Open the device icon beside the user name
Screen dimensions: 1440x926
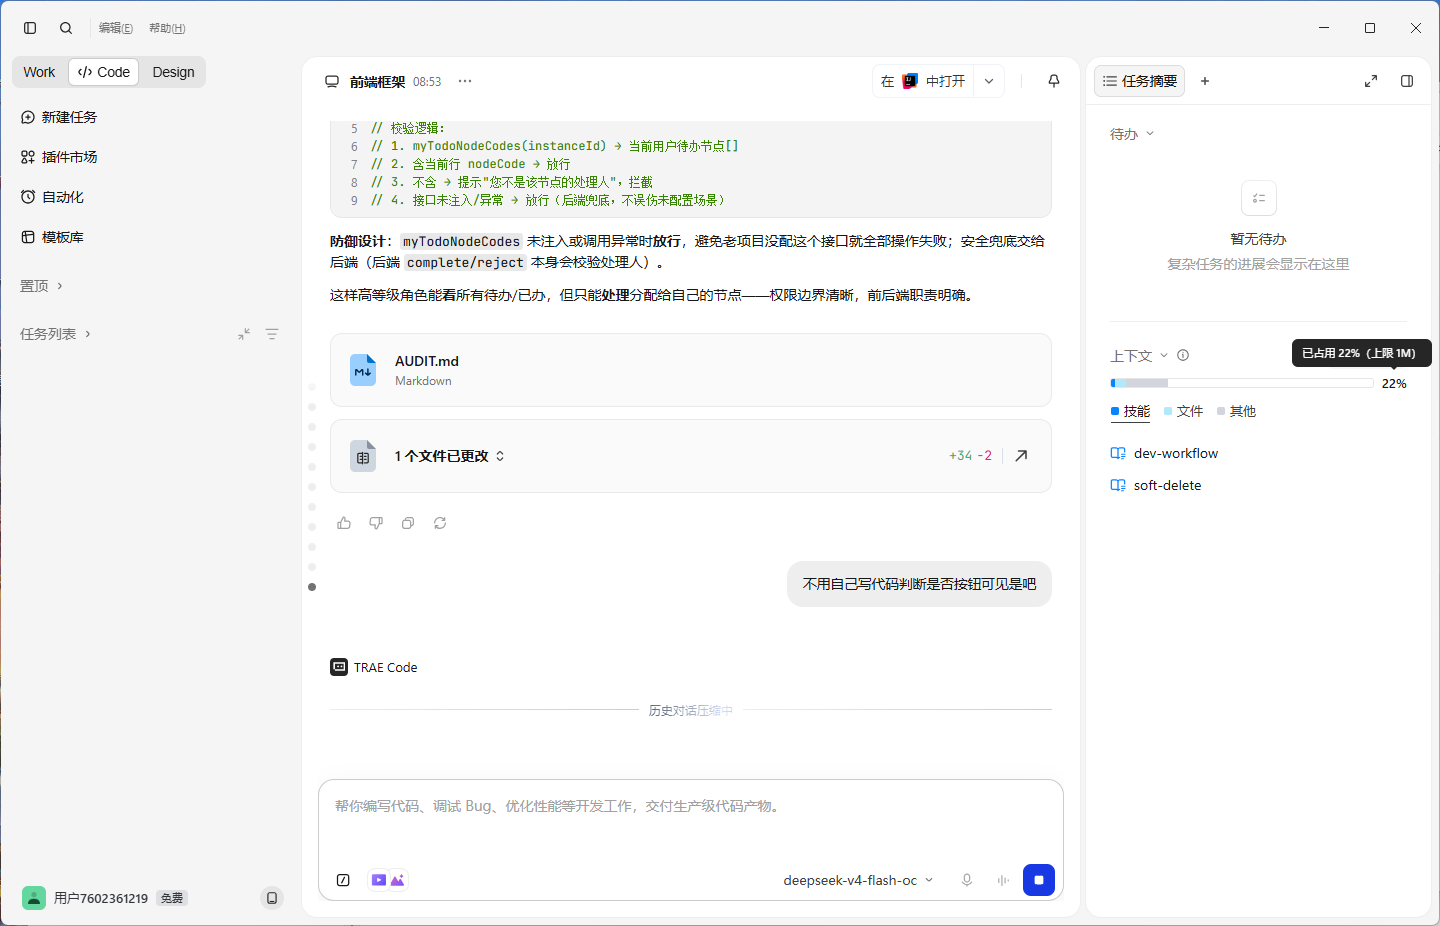click(x=272, y=898)
